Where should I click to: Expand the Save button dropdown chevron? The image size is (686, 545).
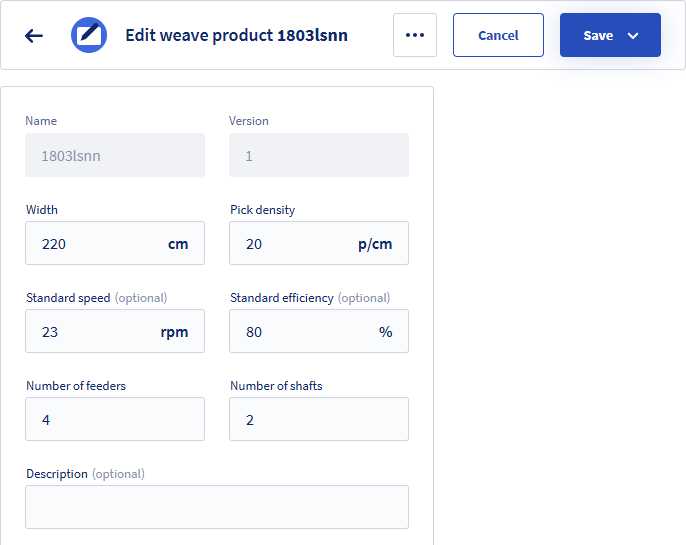633,35
